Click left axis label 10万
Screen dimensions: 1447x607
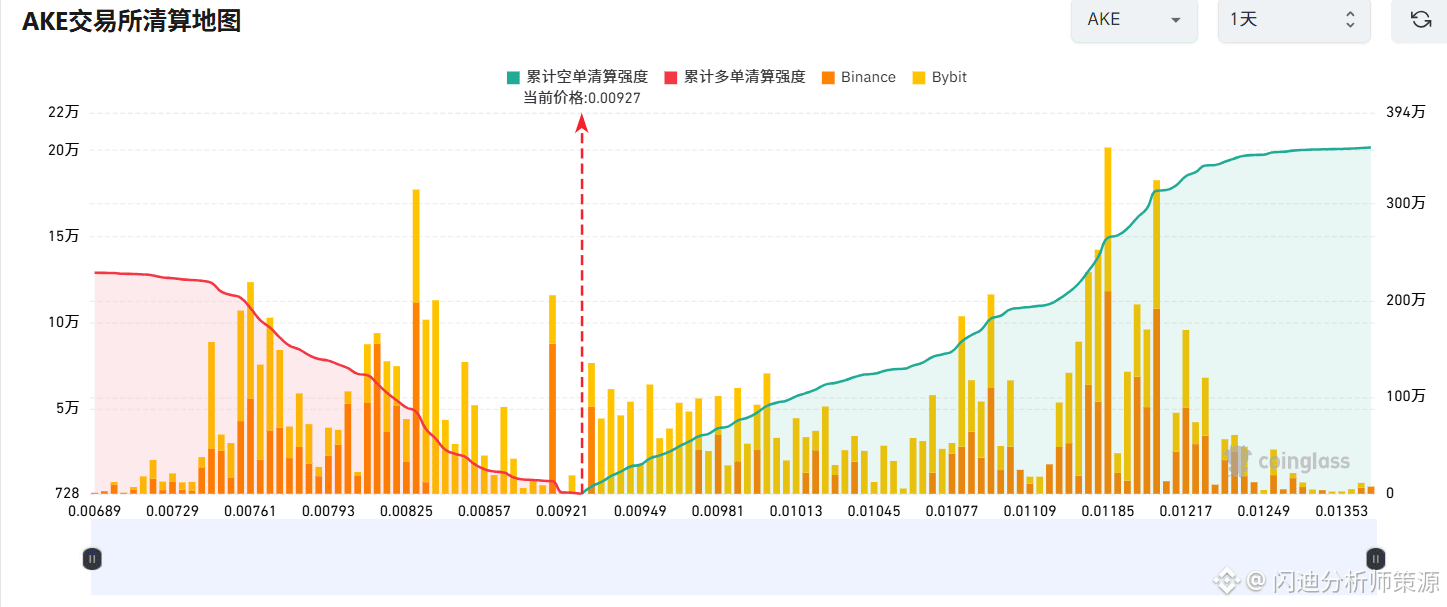coord(63,323)
